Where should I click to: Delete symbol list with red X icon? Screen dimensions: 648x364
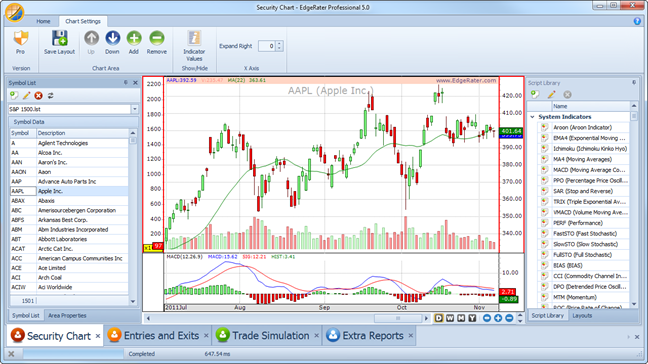click(x=38, y=95)
